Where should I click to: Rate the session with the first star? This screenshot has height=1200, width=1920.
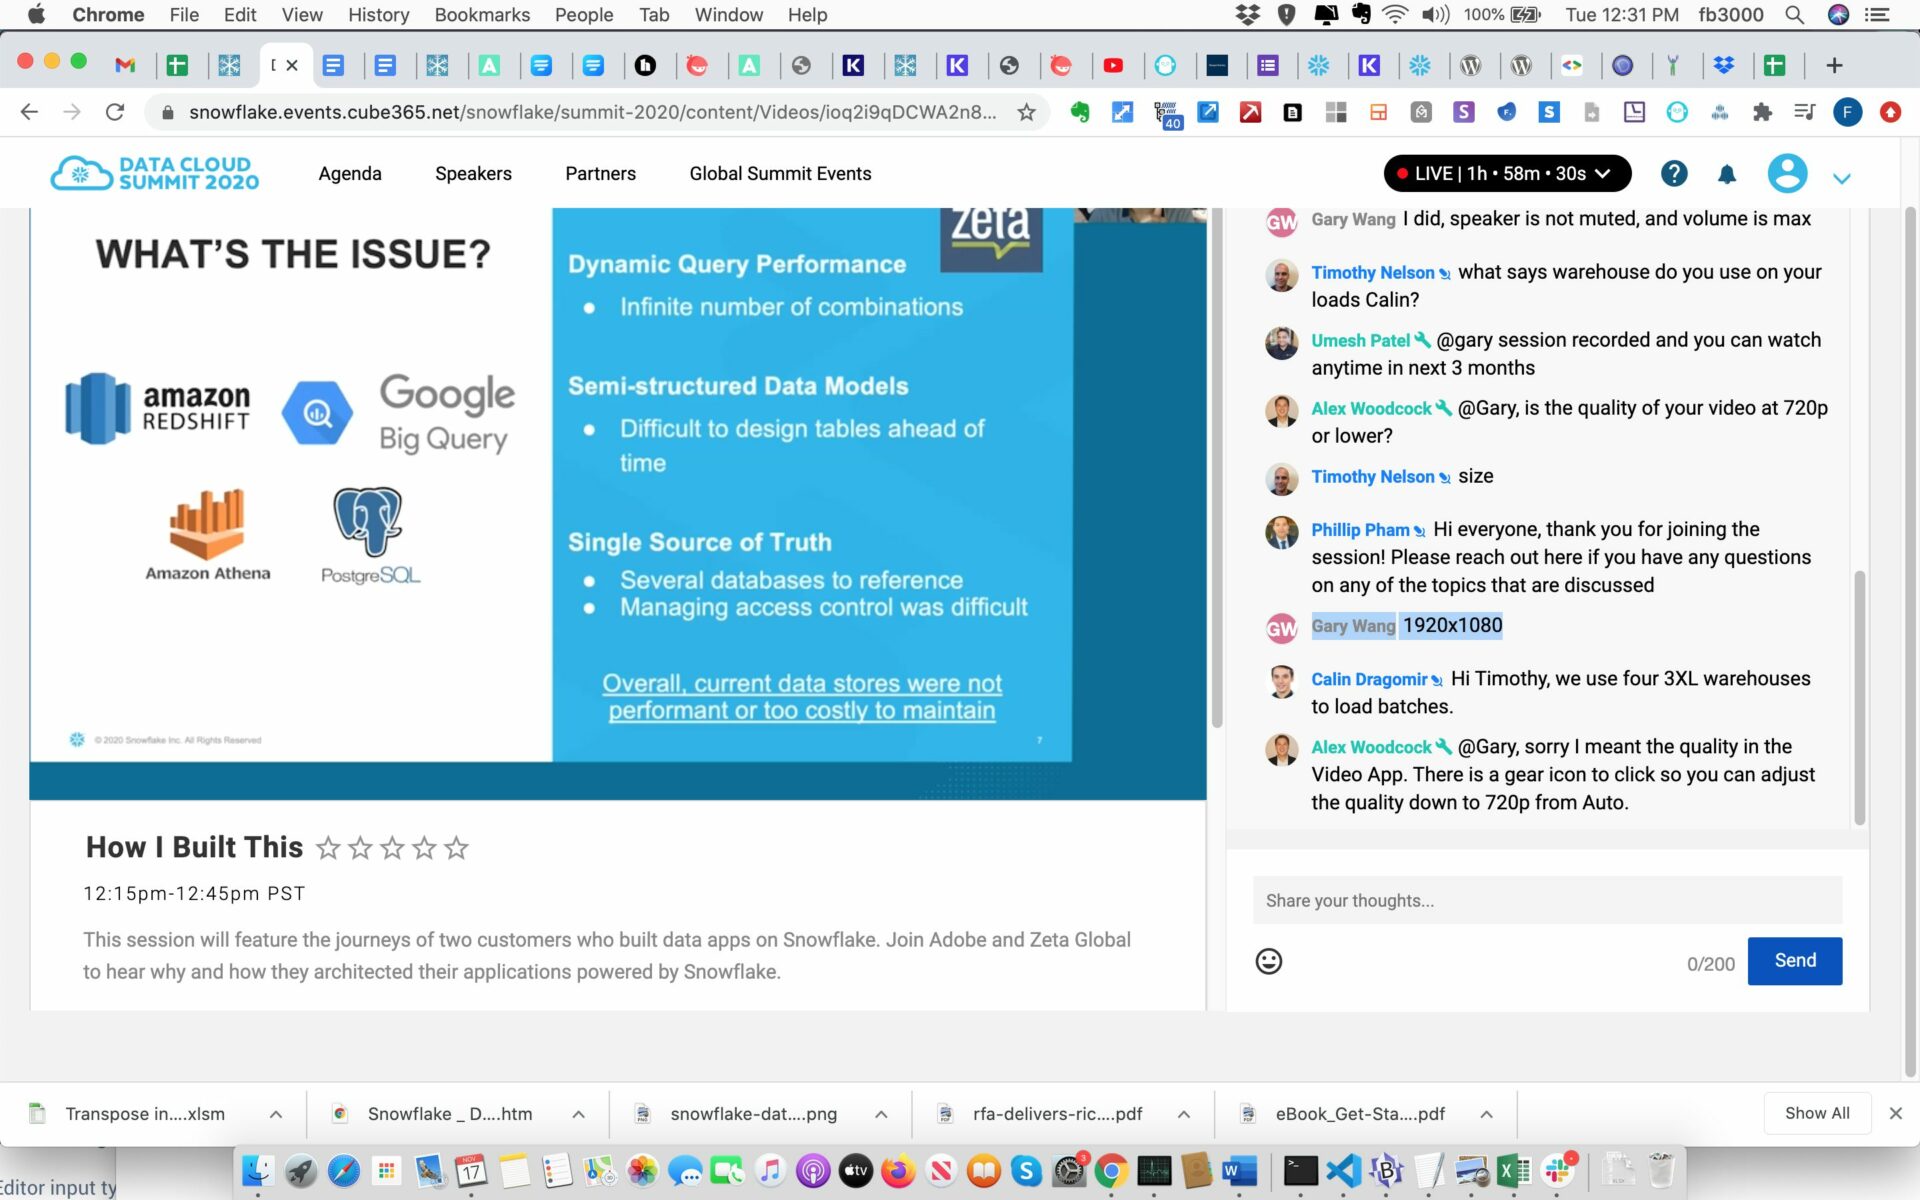click(328, 848)
